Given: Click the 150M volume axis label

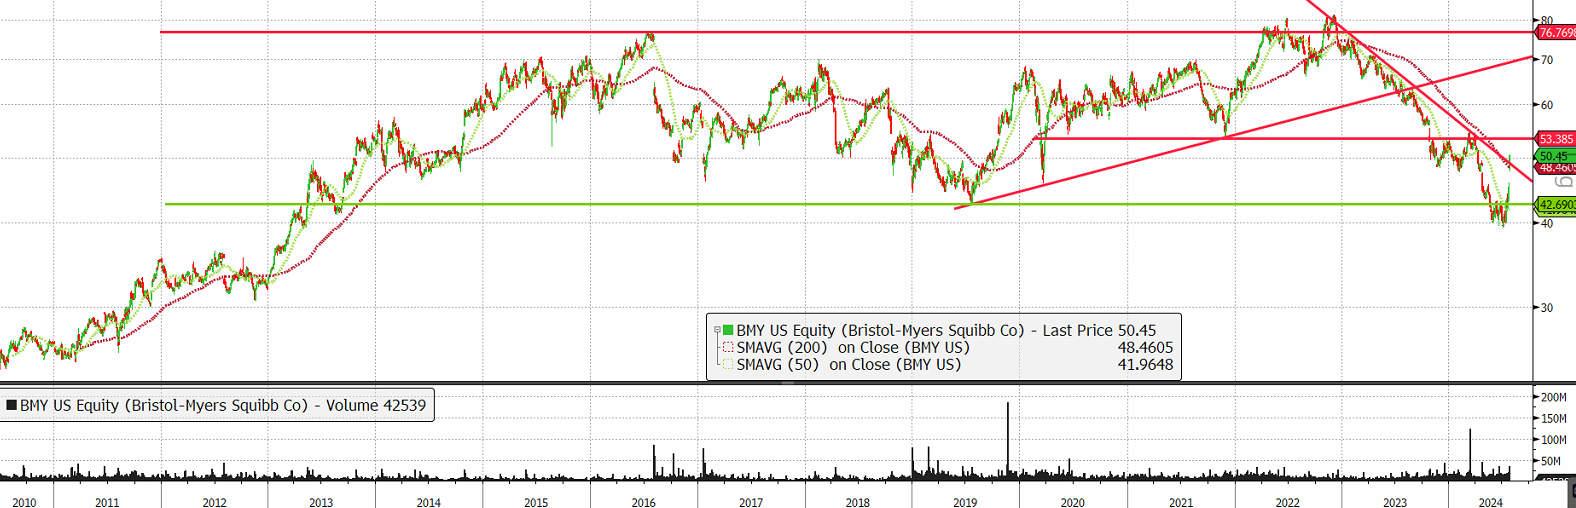Looking at the screenshot, I should (x=1553, y=418).
